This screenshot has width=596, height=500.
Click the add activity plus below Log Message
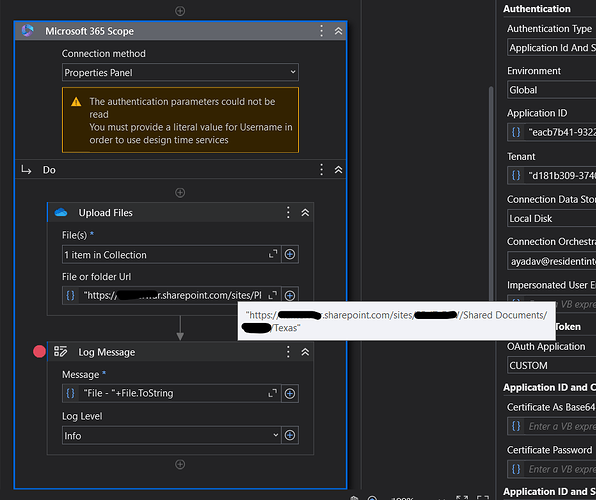(x=180, y=464)
